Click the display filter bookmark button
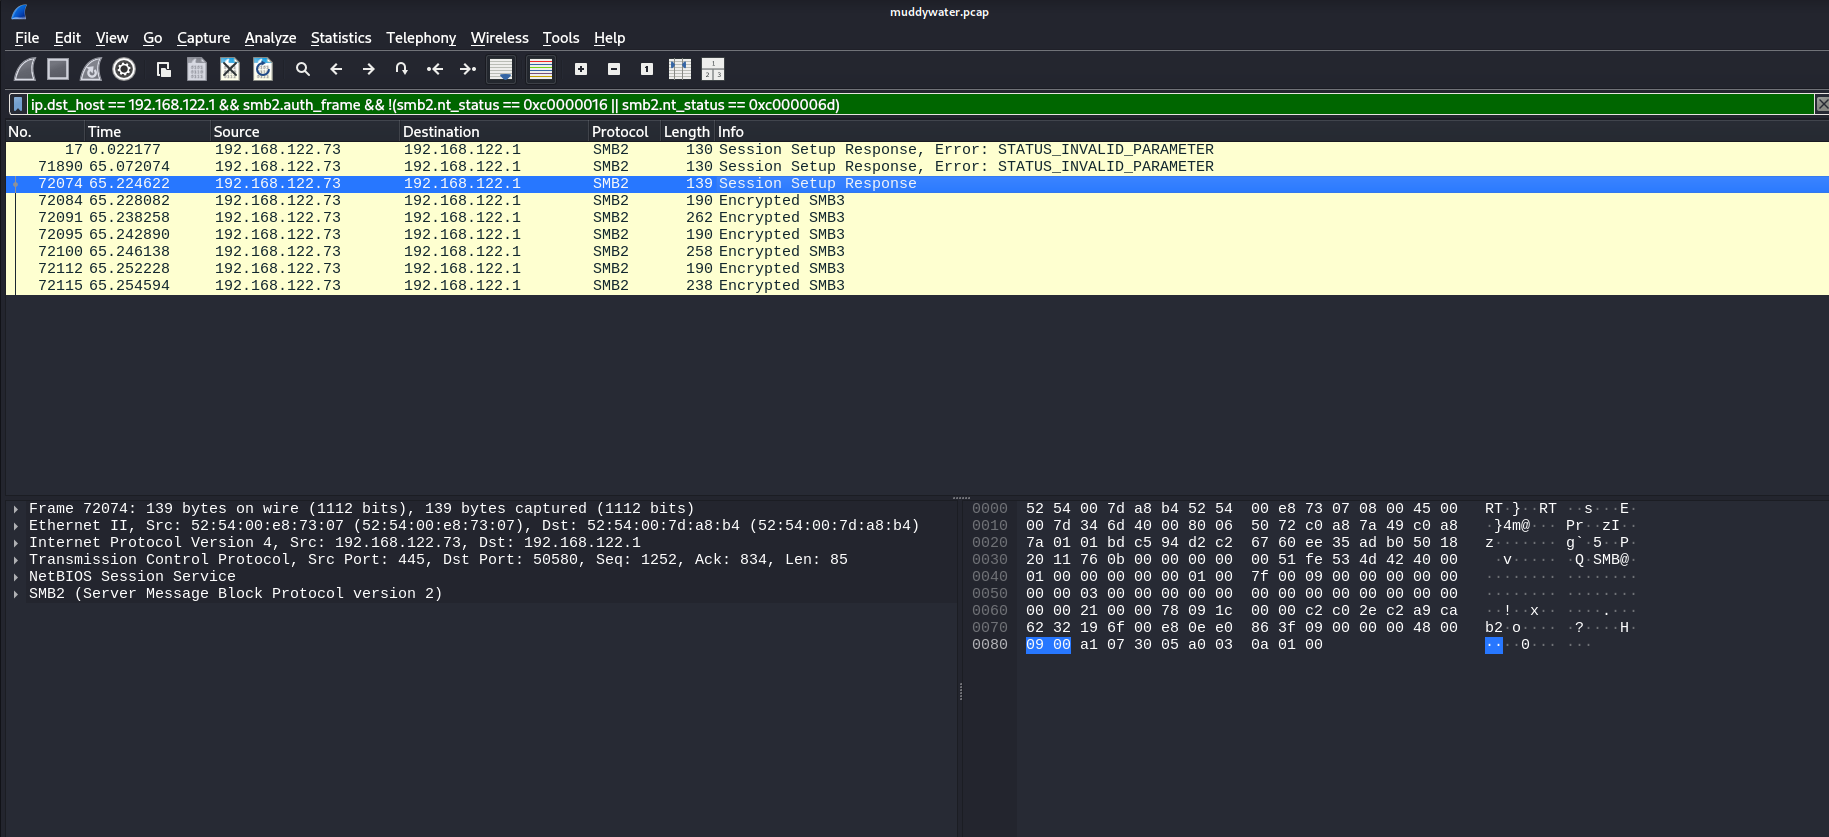This screenshot has width=1829, height=837. pos(17,104)
